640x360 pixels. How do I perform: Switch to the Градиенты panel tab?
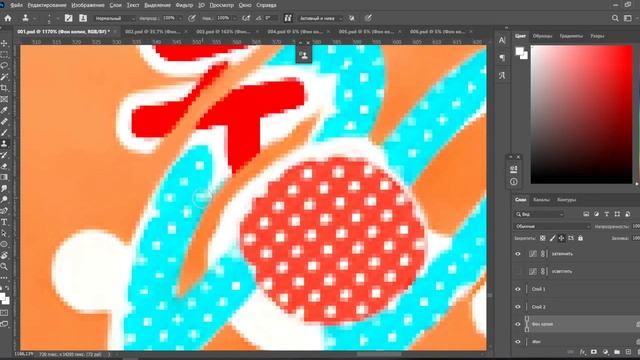pos(571,36)
